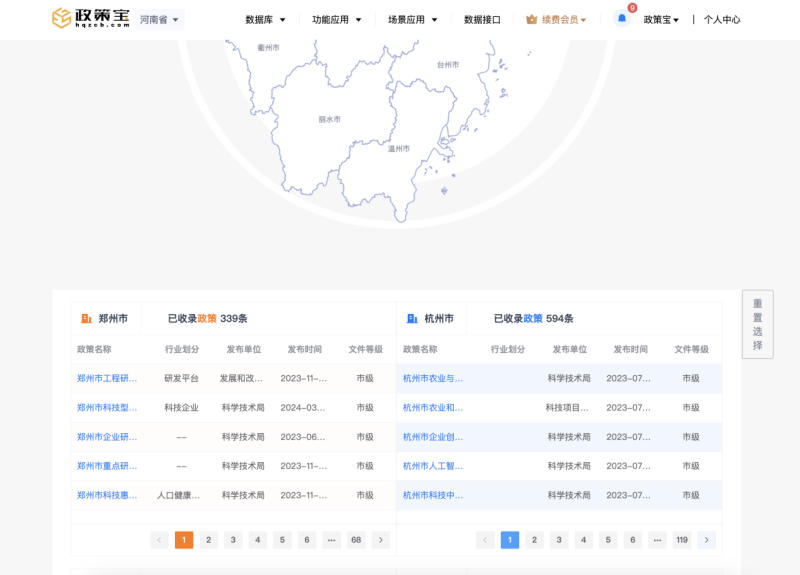The height and width of the screenshot is (575, 800).
Task: Select the 数据接口 menu item
Action: [x=482, y=19]
